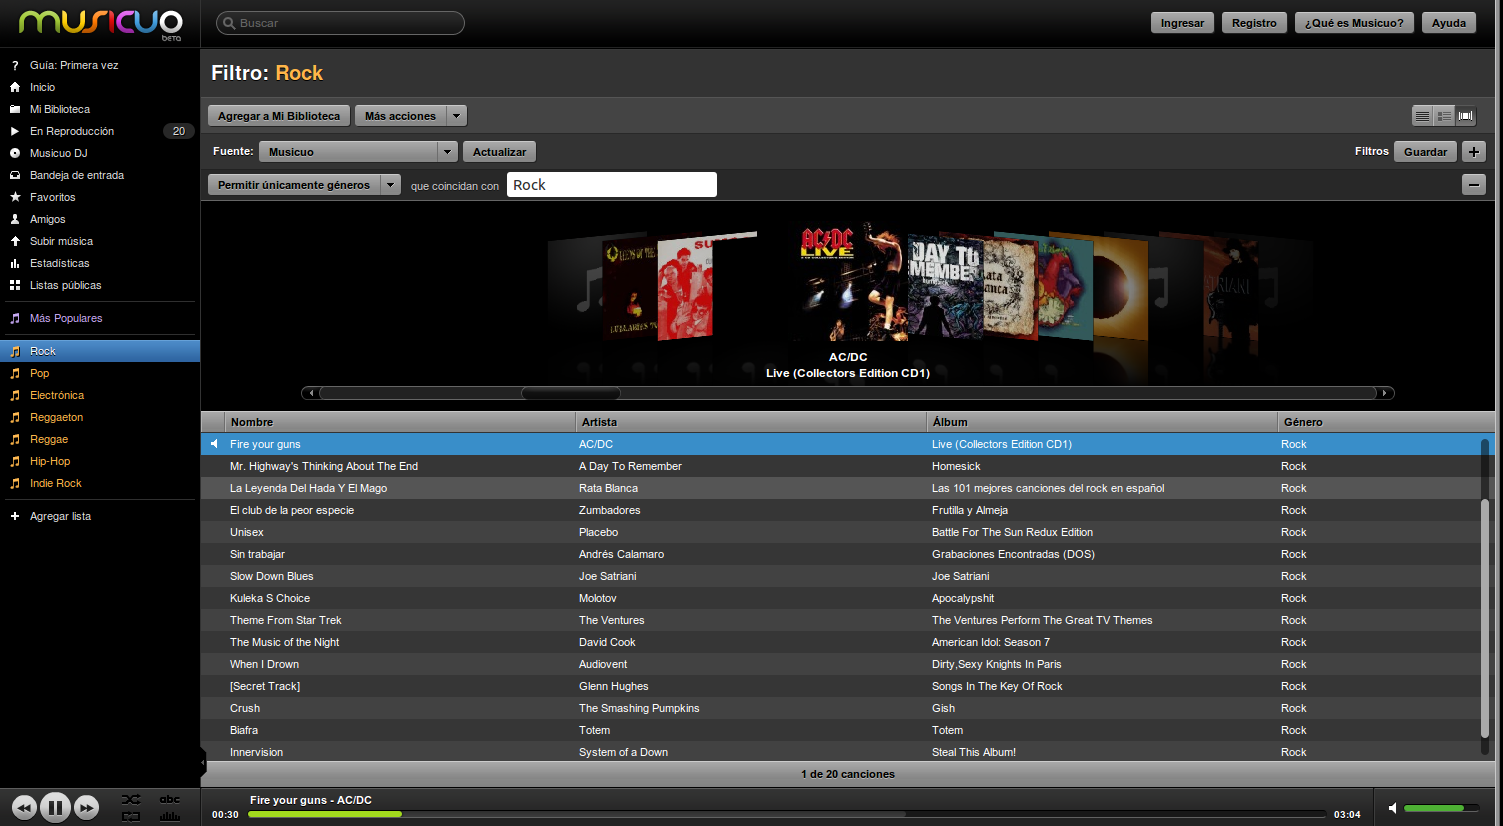Open Bandeja de entrada
1503x826 pixels.
pos(77,175)
